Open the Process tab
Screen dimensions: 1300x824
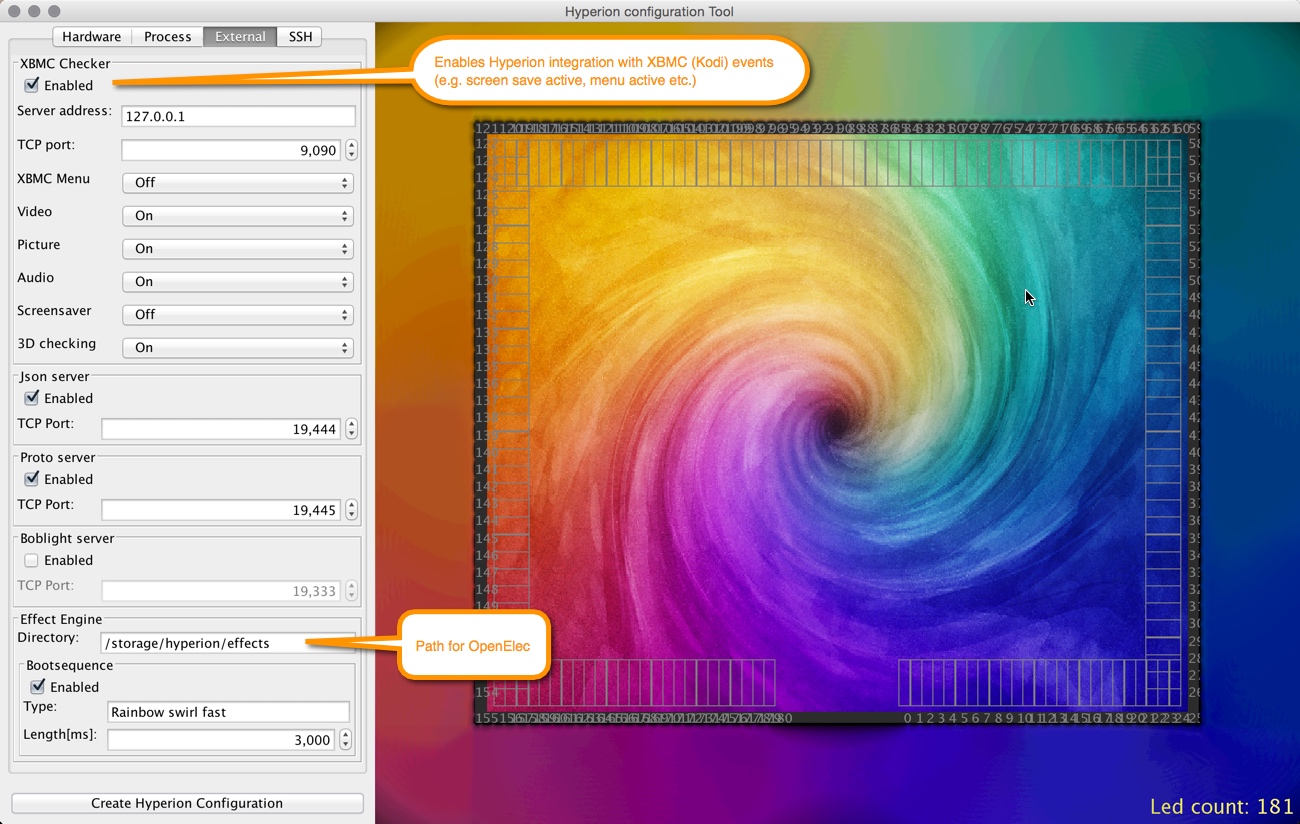(x=167, y=37)
